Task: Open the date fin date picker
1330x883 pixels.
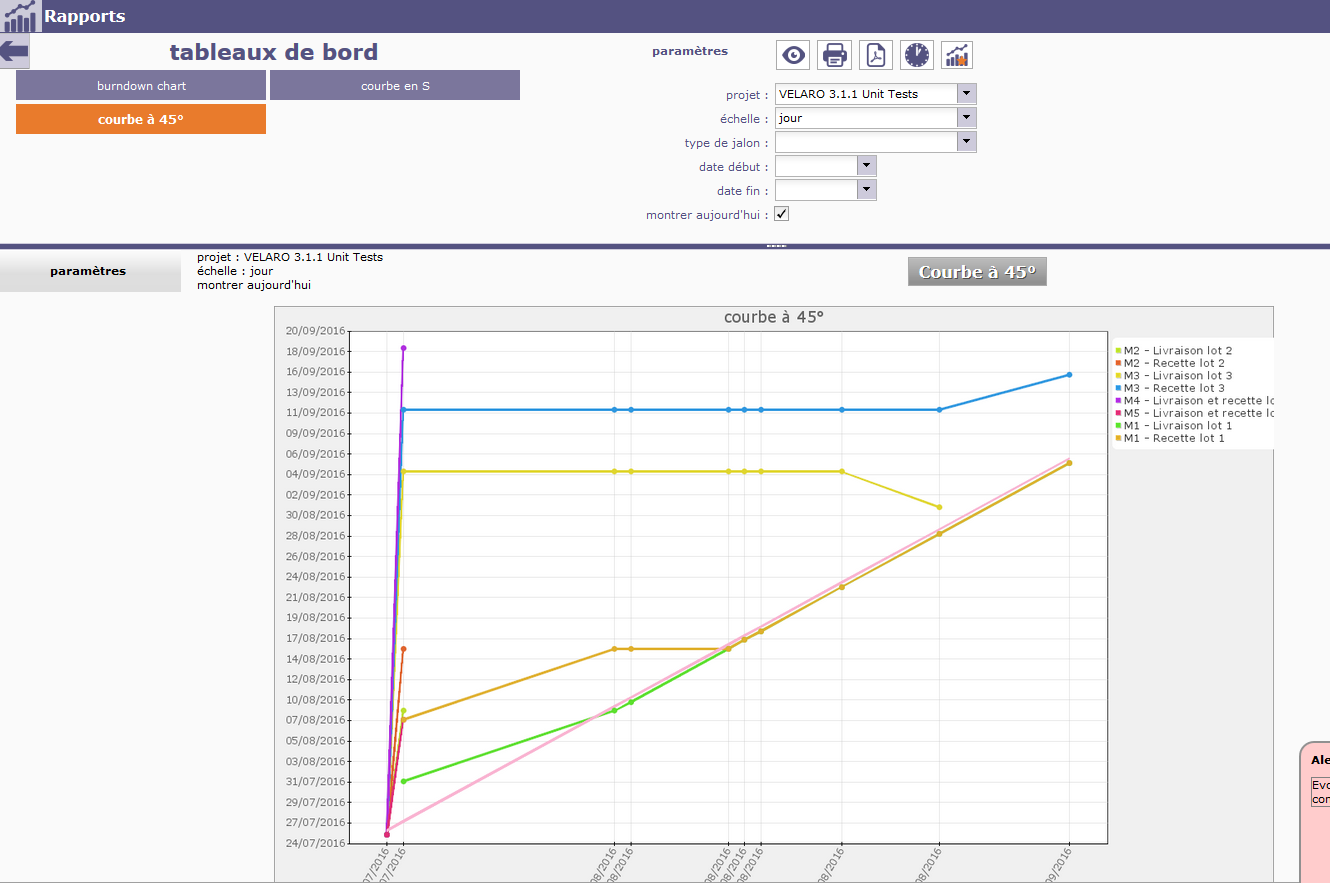Action: point(866,190)
